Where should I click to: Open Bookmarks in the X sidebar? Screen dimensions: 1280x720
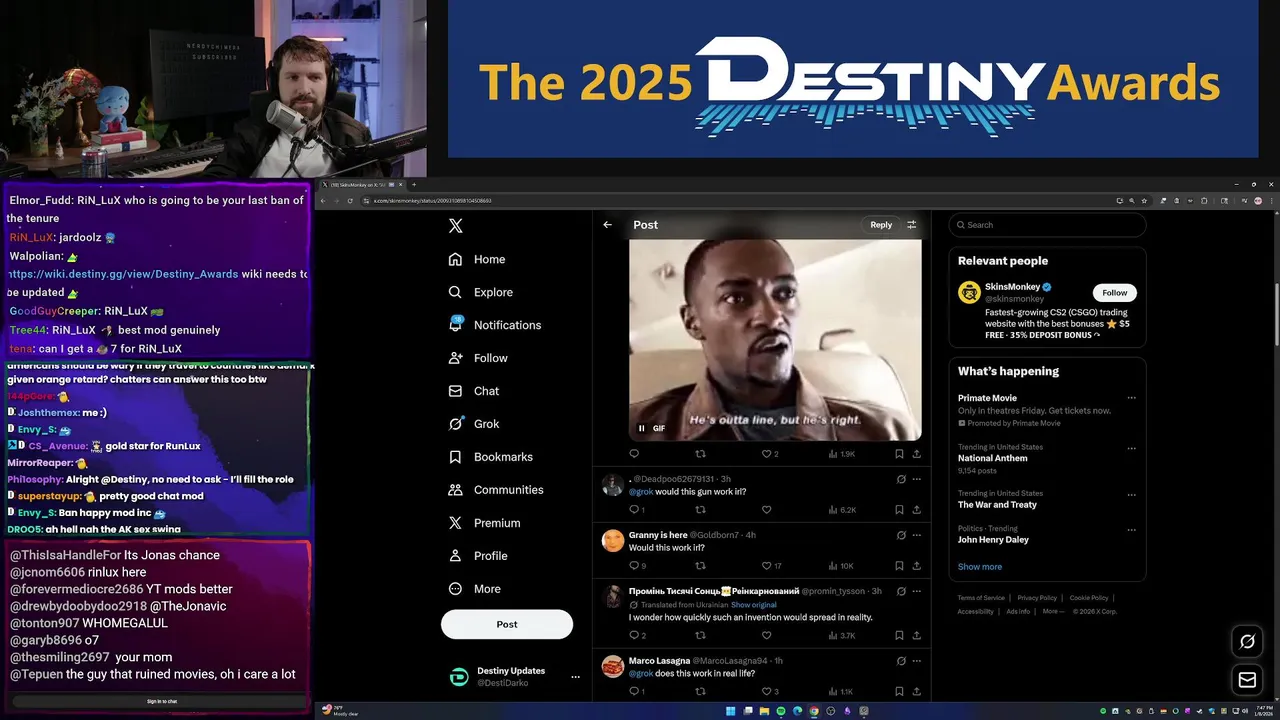490,457
